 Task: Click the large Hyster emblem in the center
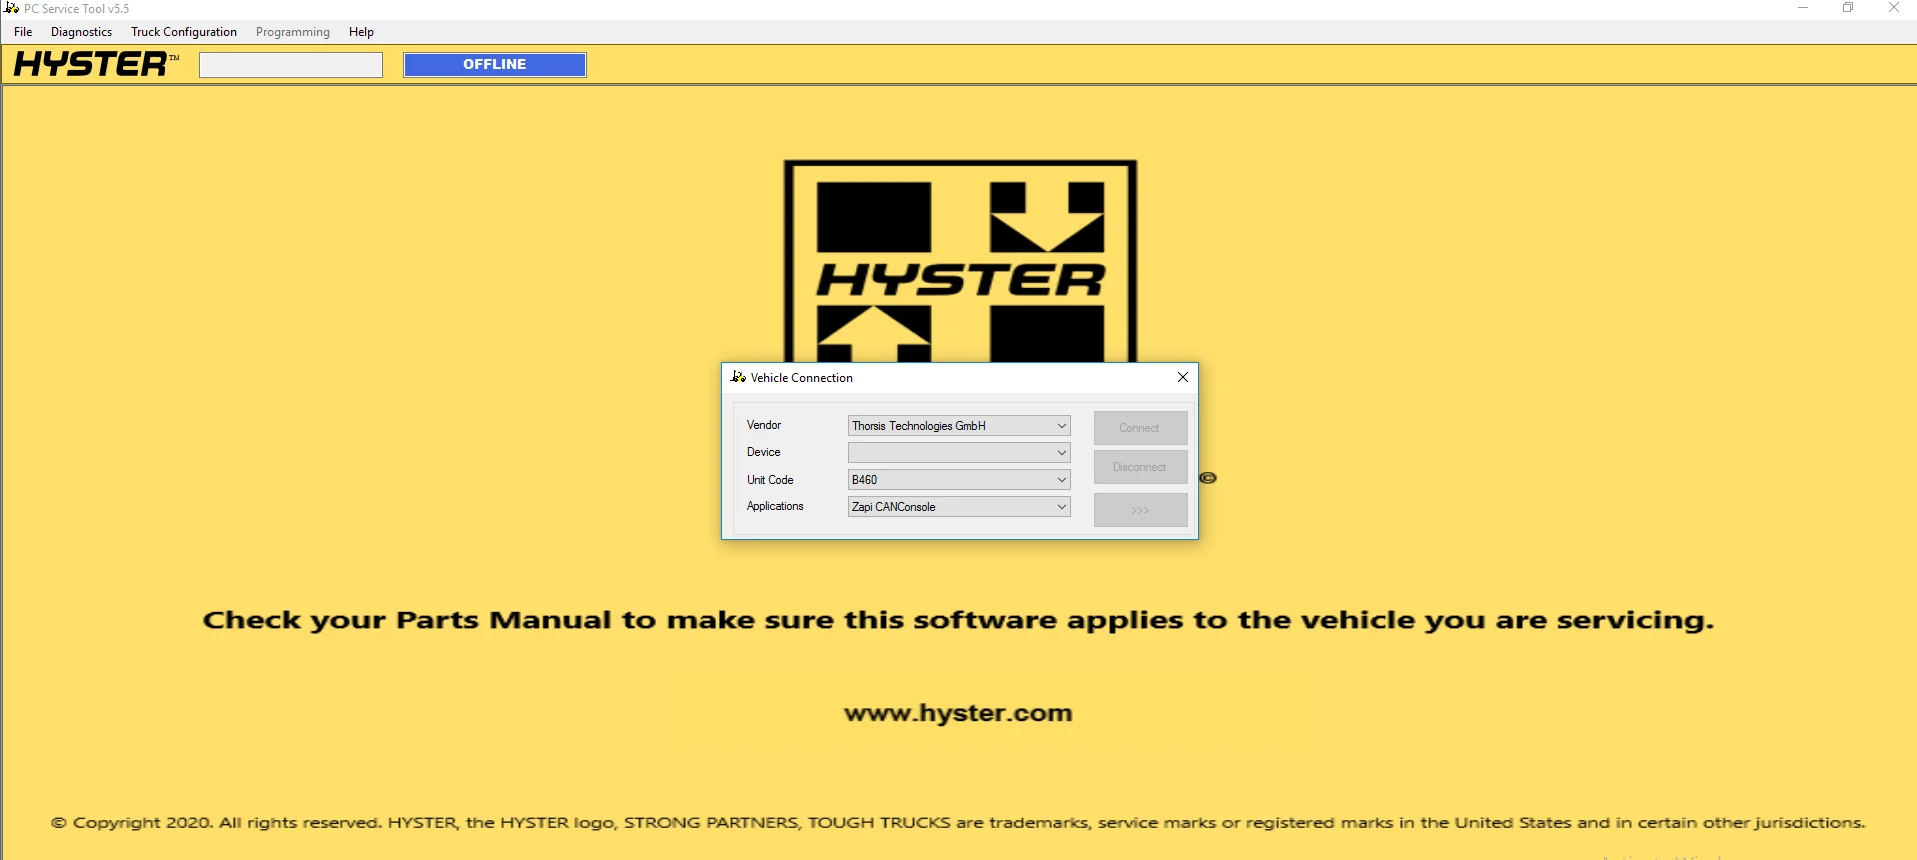(960, 260)
